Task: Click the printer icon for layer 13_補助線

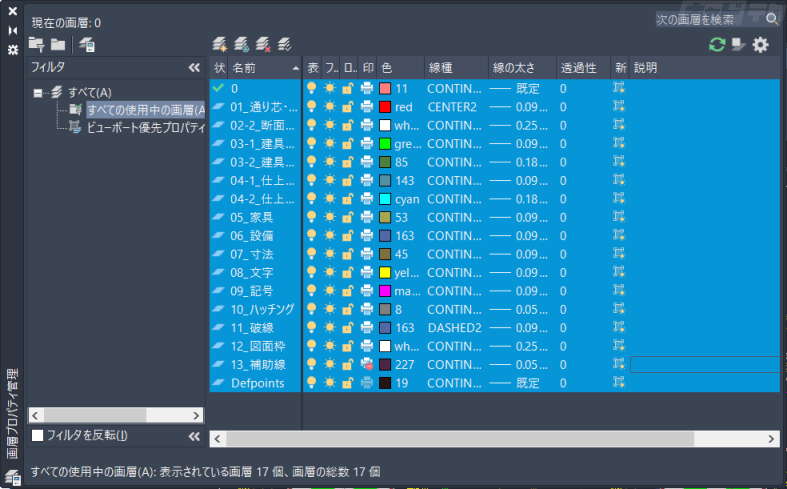Action: coord(367,364)
